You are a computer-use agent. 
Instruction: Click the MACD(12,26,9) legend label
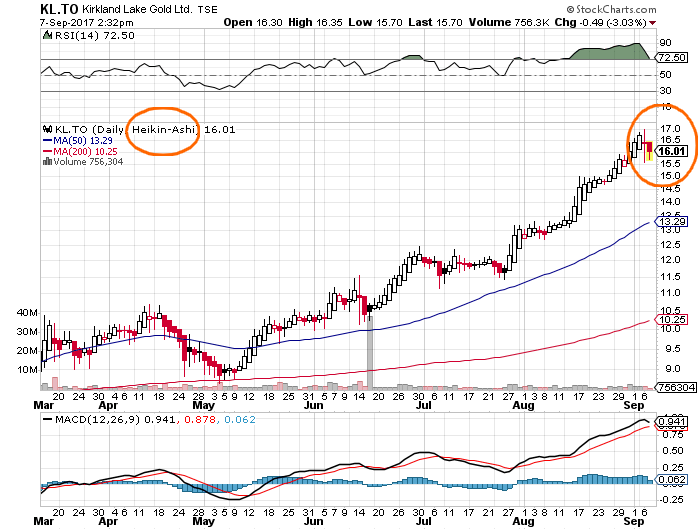point(97,420)
